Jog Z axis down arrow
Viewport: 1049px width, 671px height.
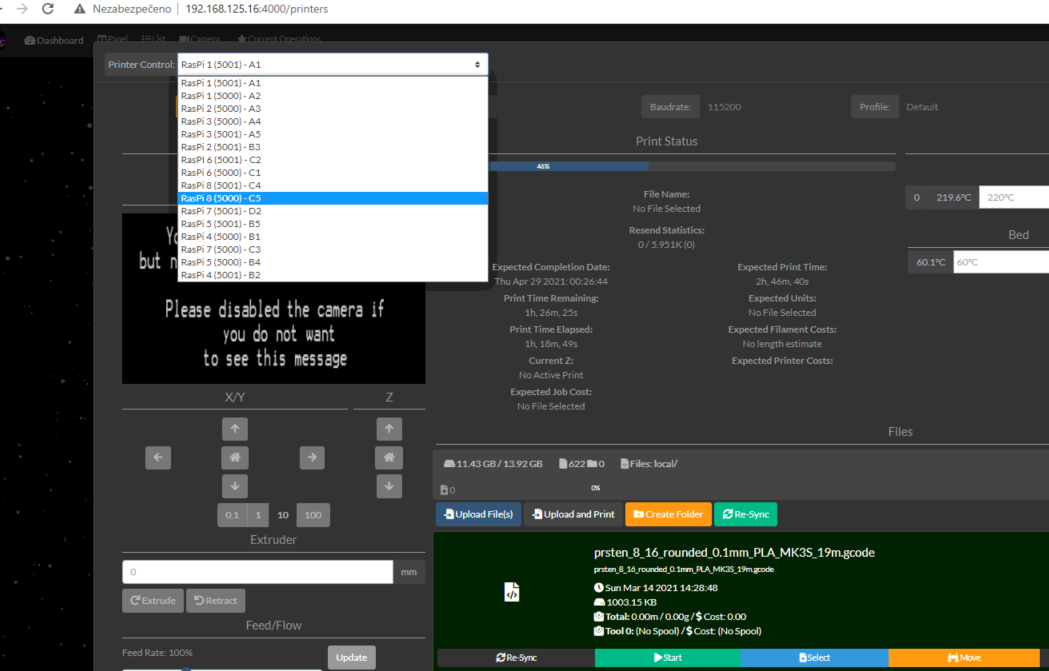pyautogui.click(x=389, y=486)
